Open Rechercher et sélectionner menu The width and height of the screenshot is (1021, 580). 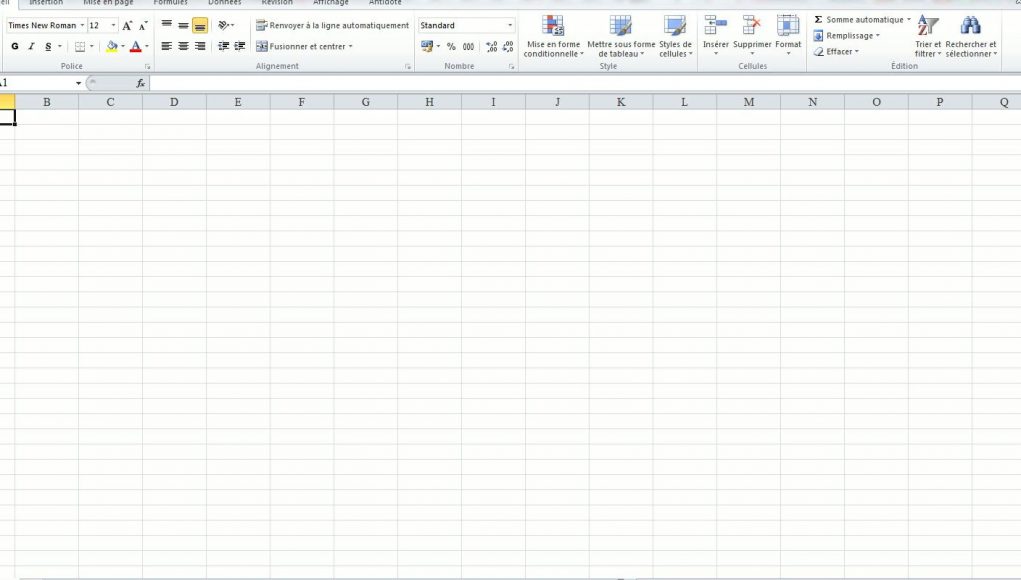pos(970,36)
